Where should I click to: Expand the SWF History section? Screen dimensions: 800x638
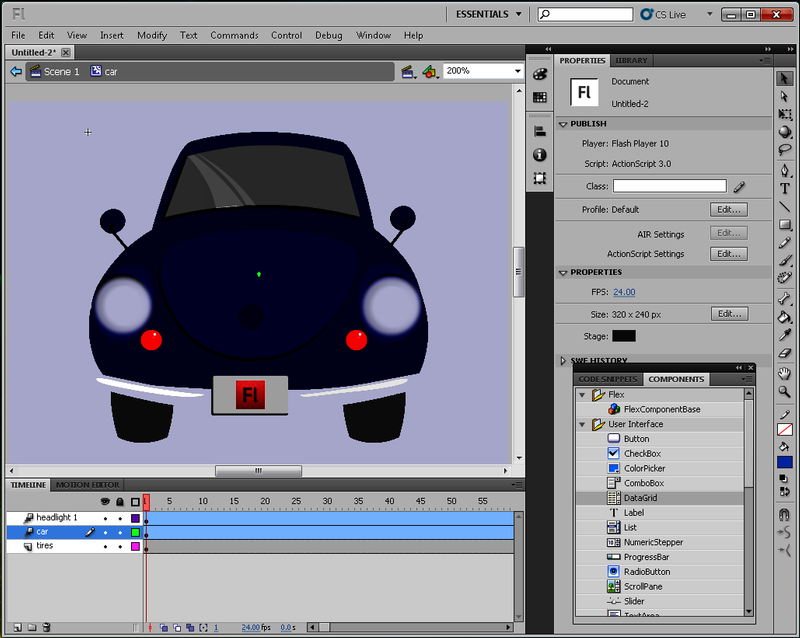click(x=563, y=361)
